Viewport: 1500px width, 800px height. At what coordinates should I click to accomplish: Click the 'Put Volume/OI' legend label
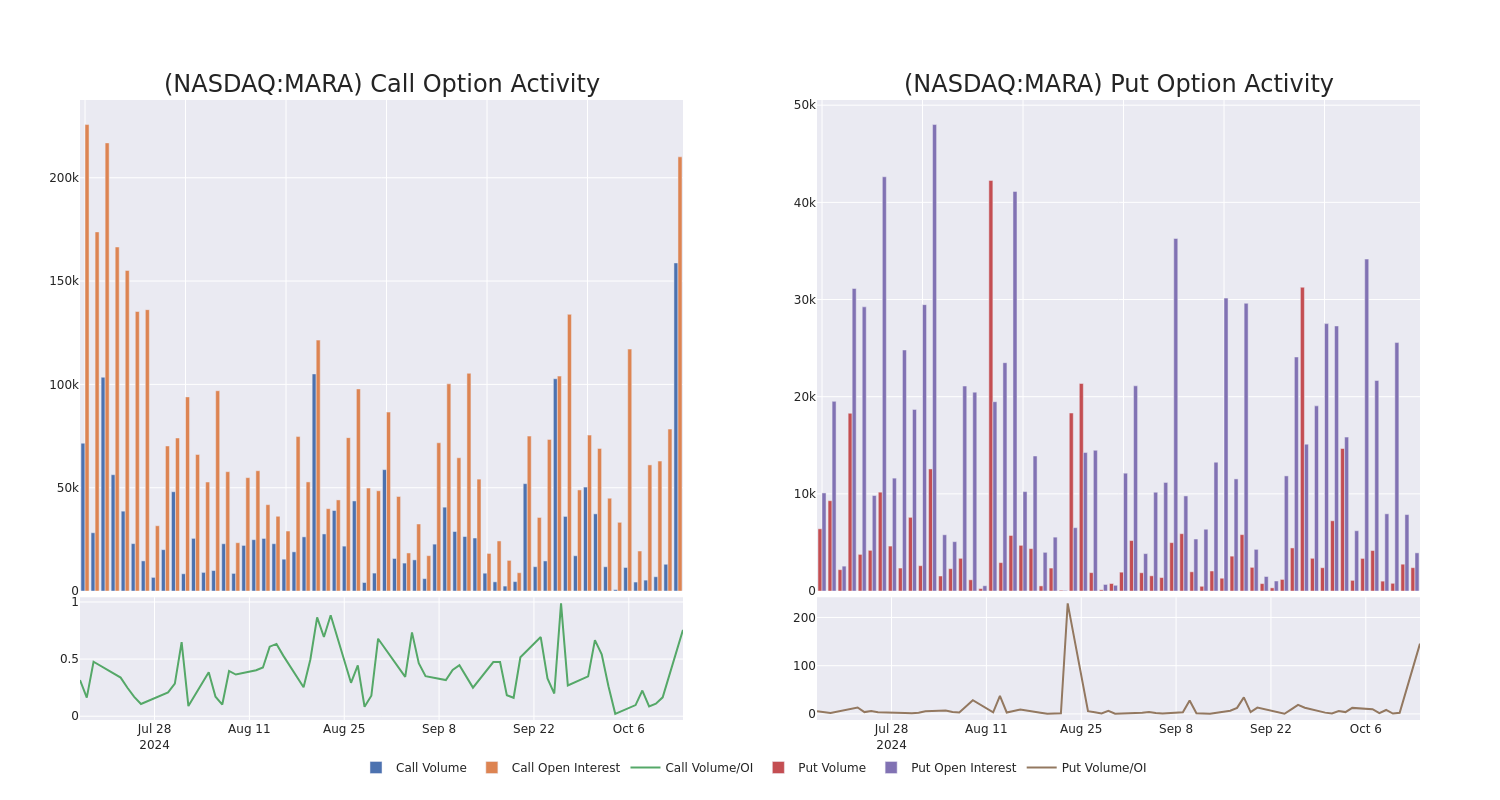[1104, 768]
